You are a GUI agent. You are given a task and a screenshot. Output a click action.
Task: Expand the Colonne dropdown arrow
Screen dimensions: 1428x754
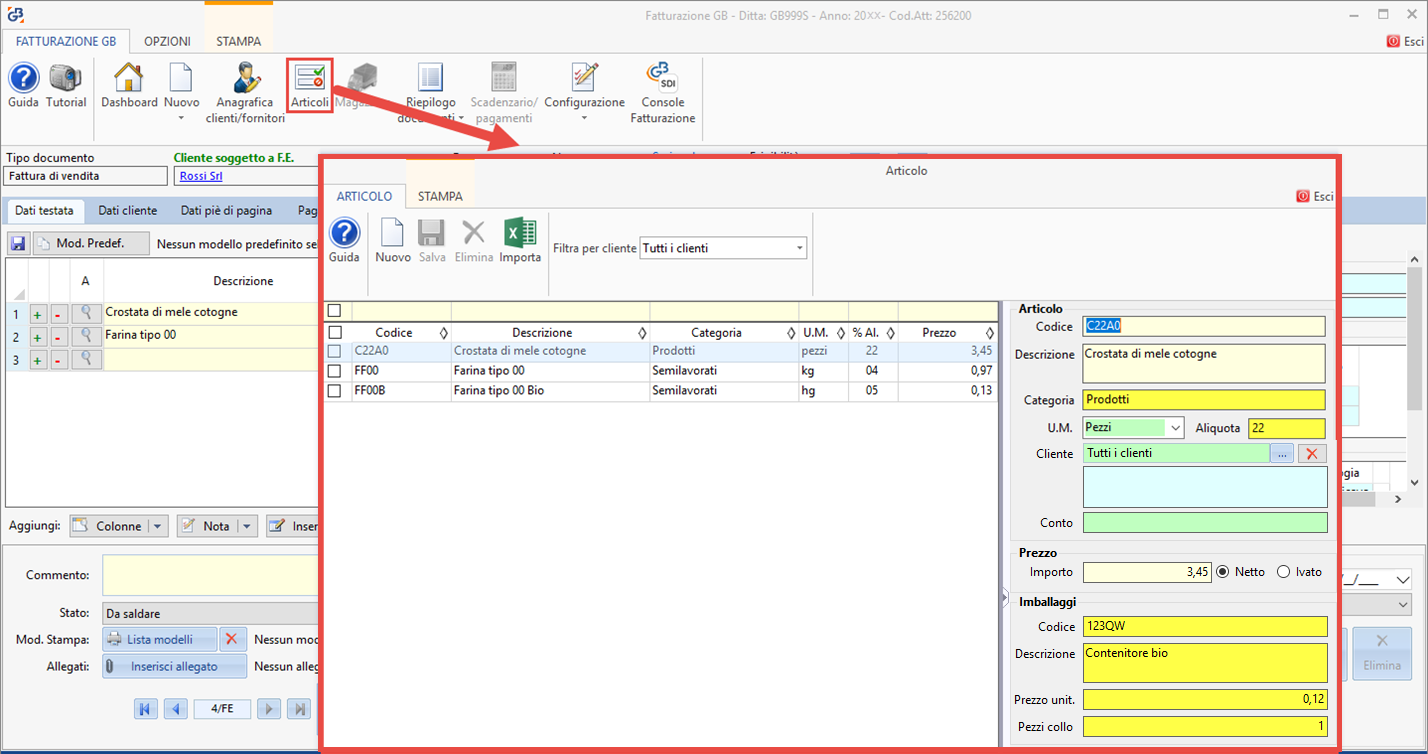pyautogui.click(x=158, y=526)
